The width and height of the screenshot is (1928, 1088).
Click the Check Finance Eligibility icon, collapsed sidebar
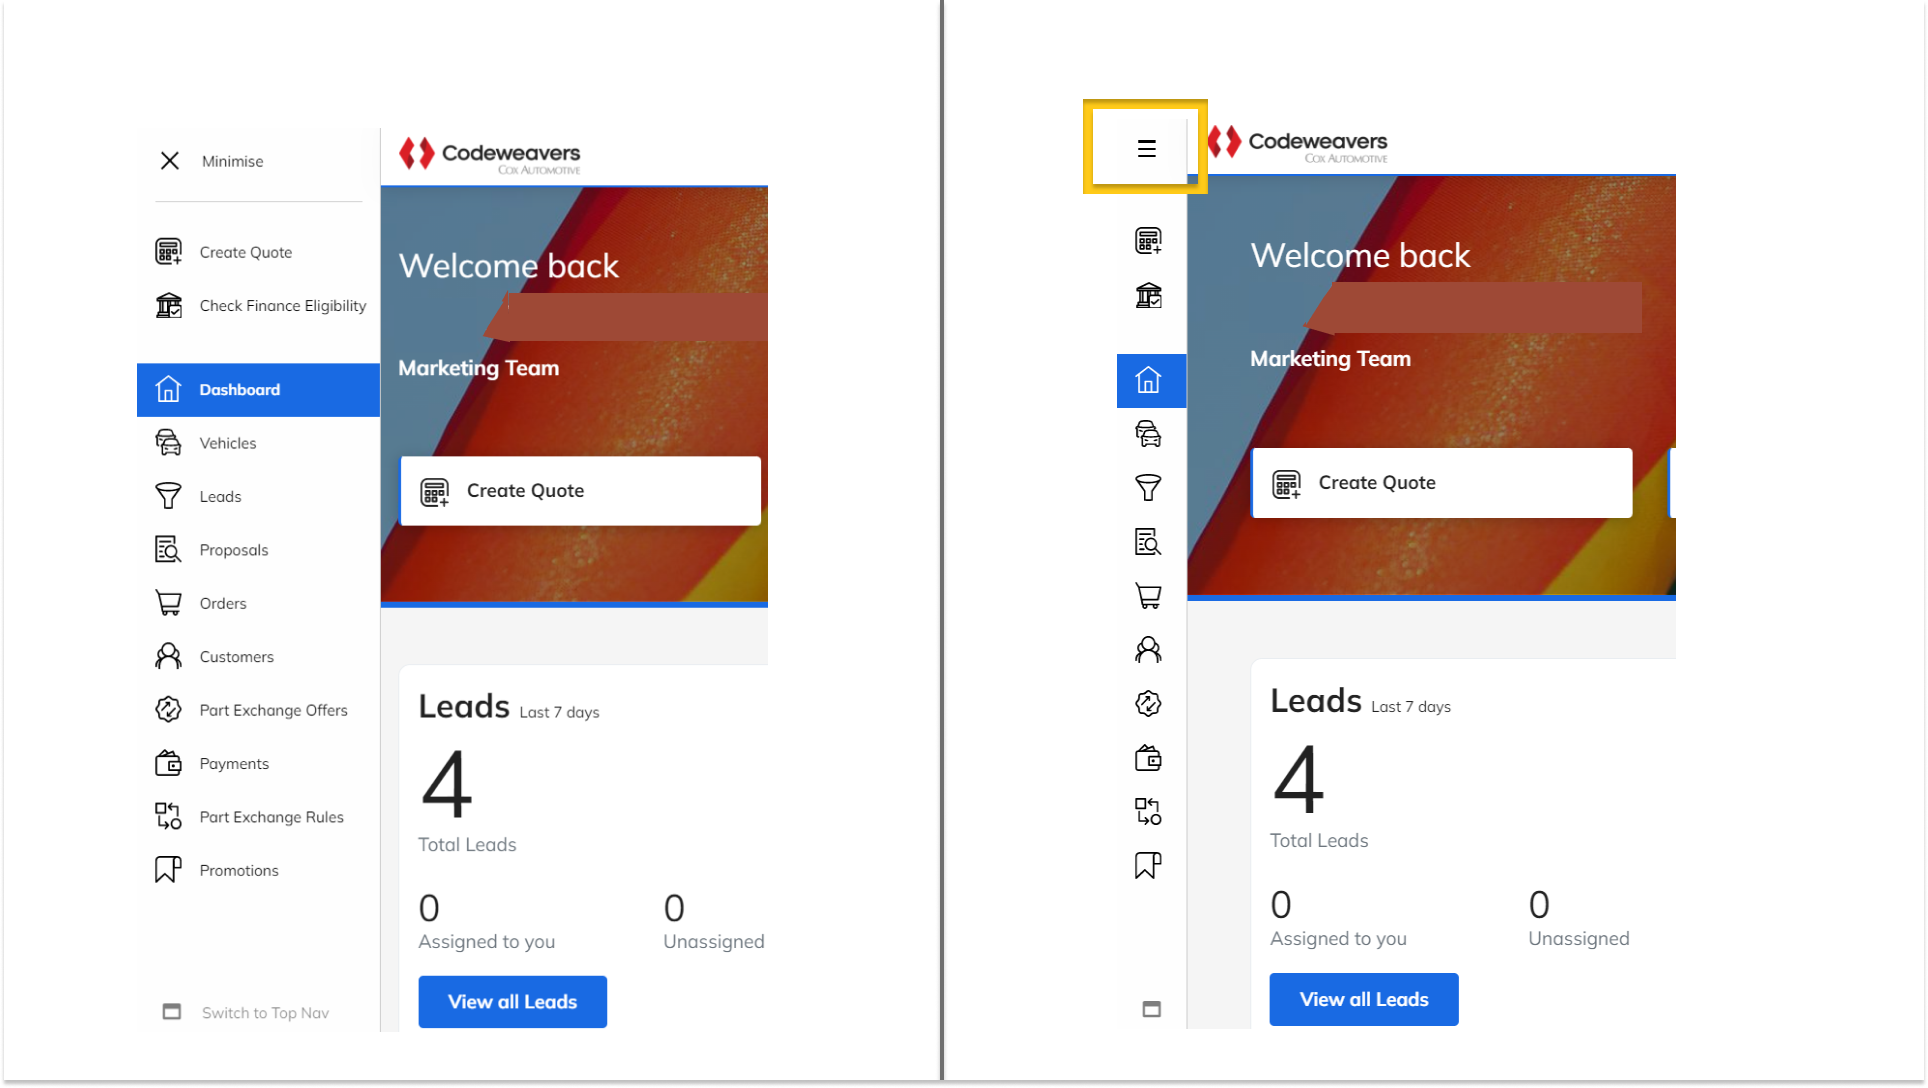pyautogui.click(x=1148, y=295)
